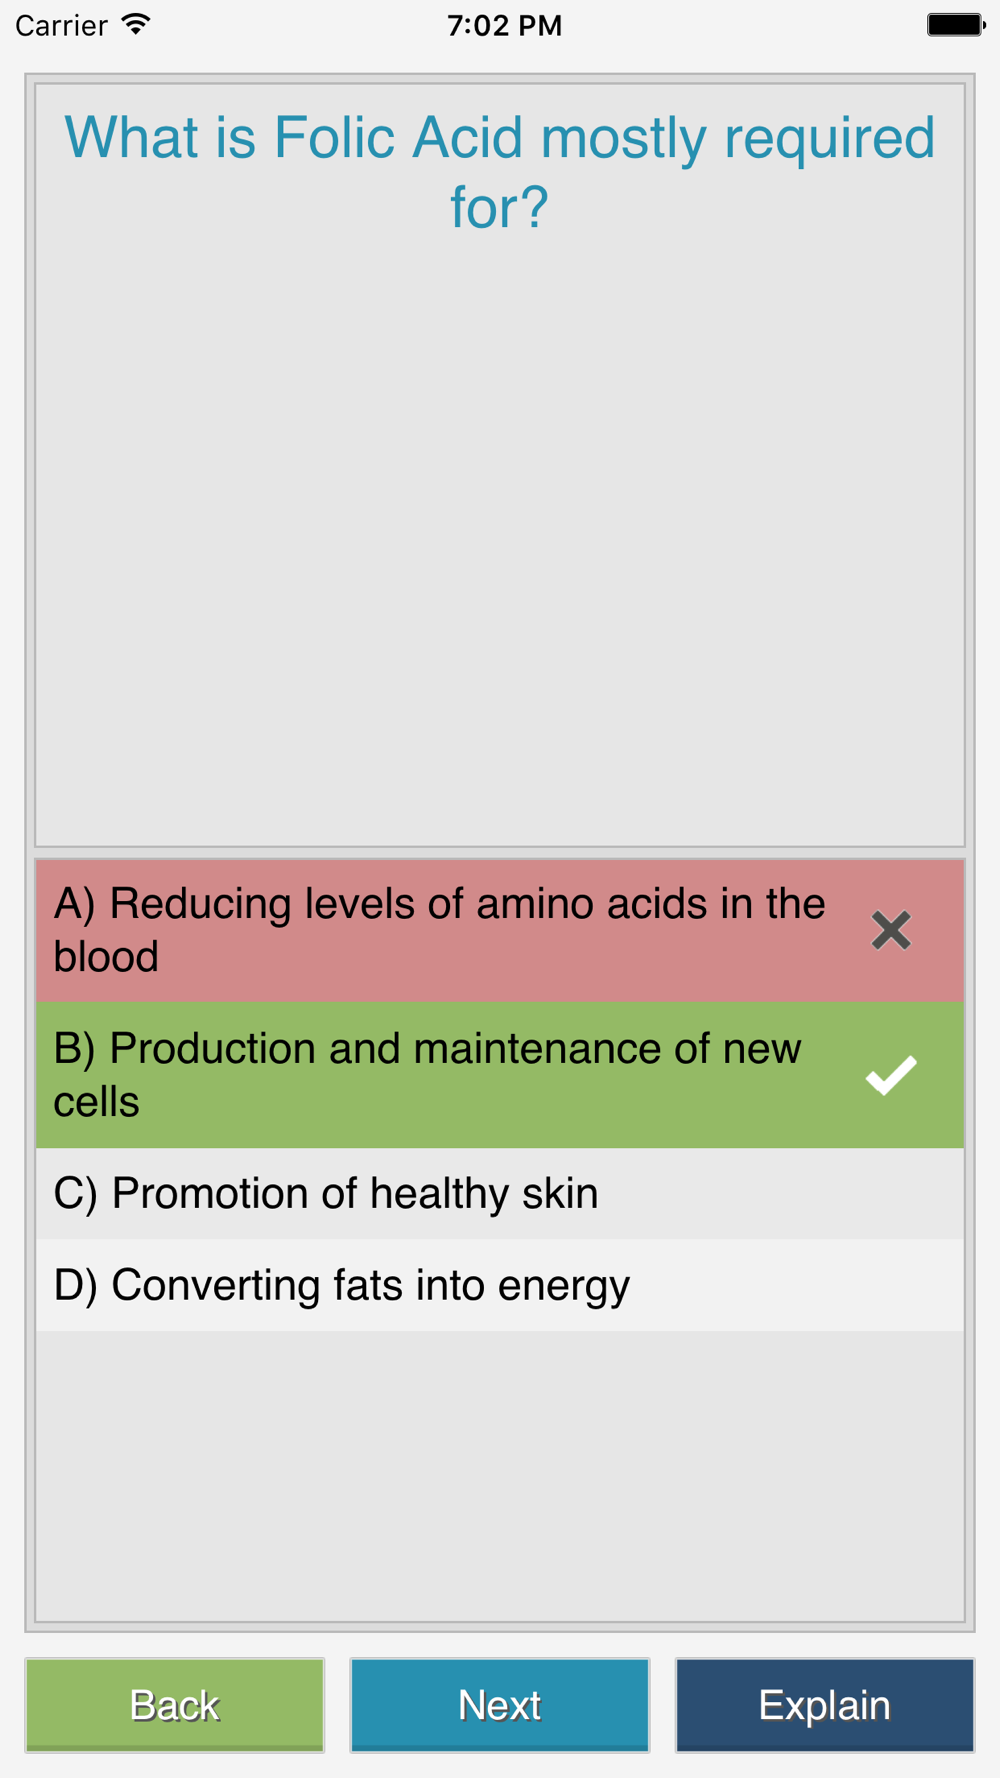Screen dimensions: 1000x1778
Task: Choose answer D Converting fats into energy
Action: pyautogui.click(x=500, y=1285)
